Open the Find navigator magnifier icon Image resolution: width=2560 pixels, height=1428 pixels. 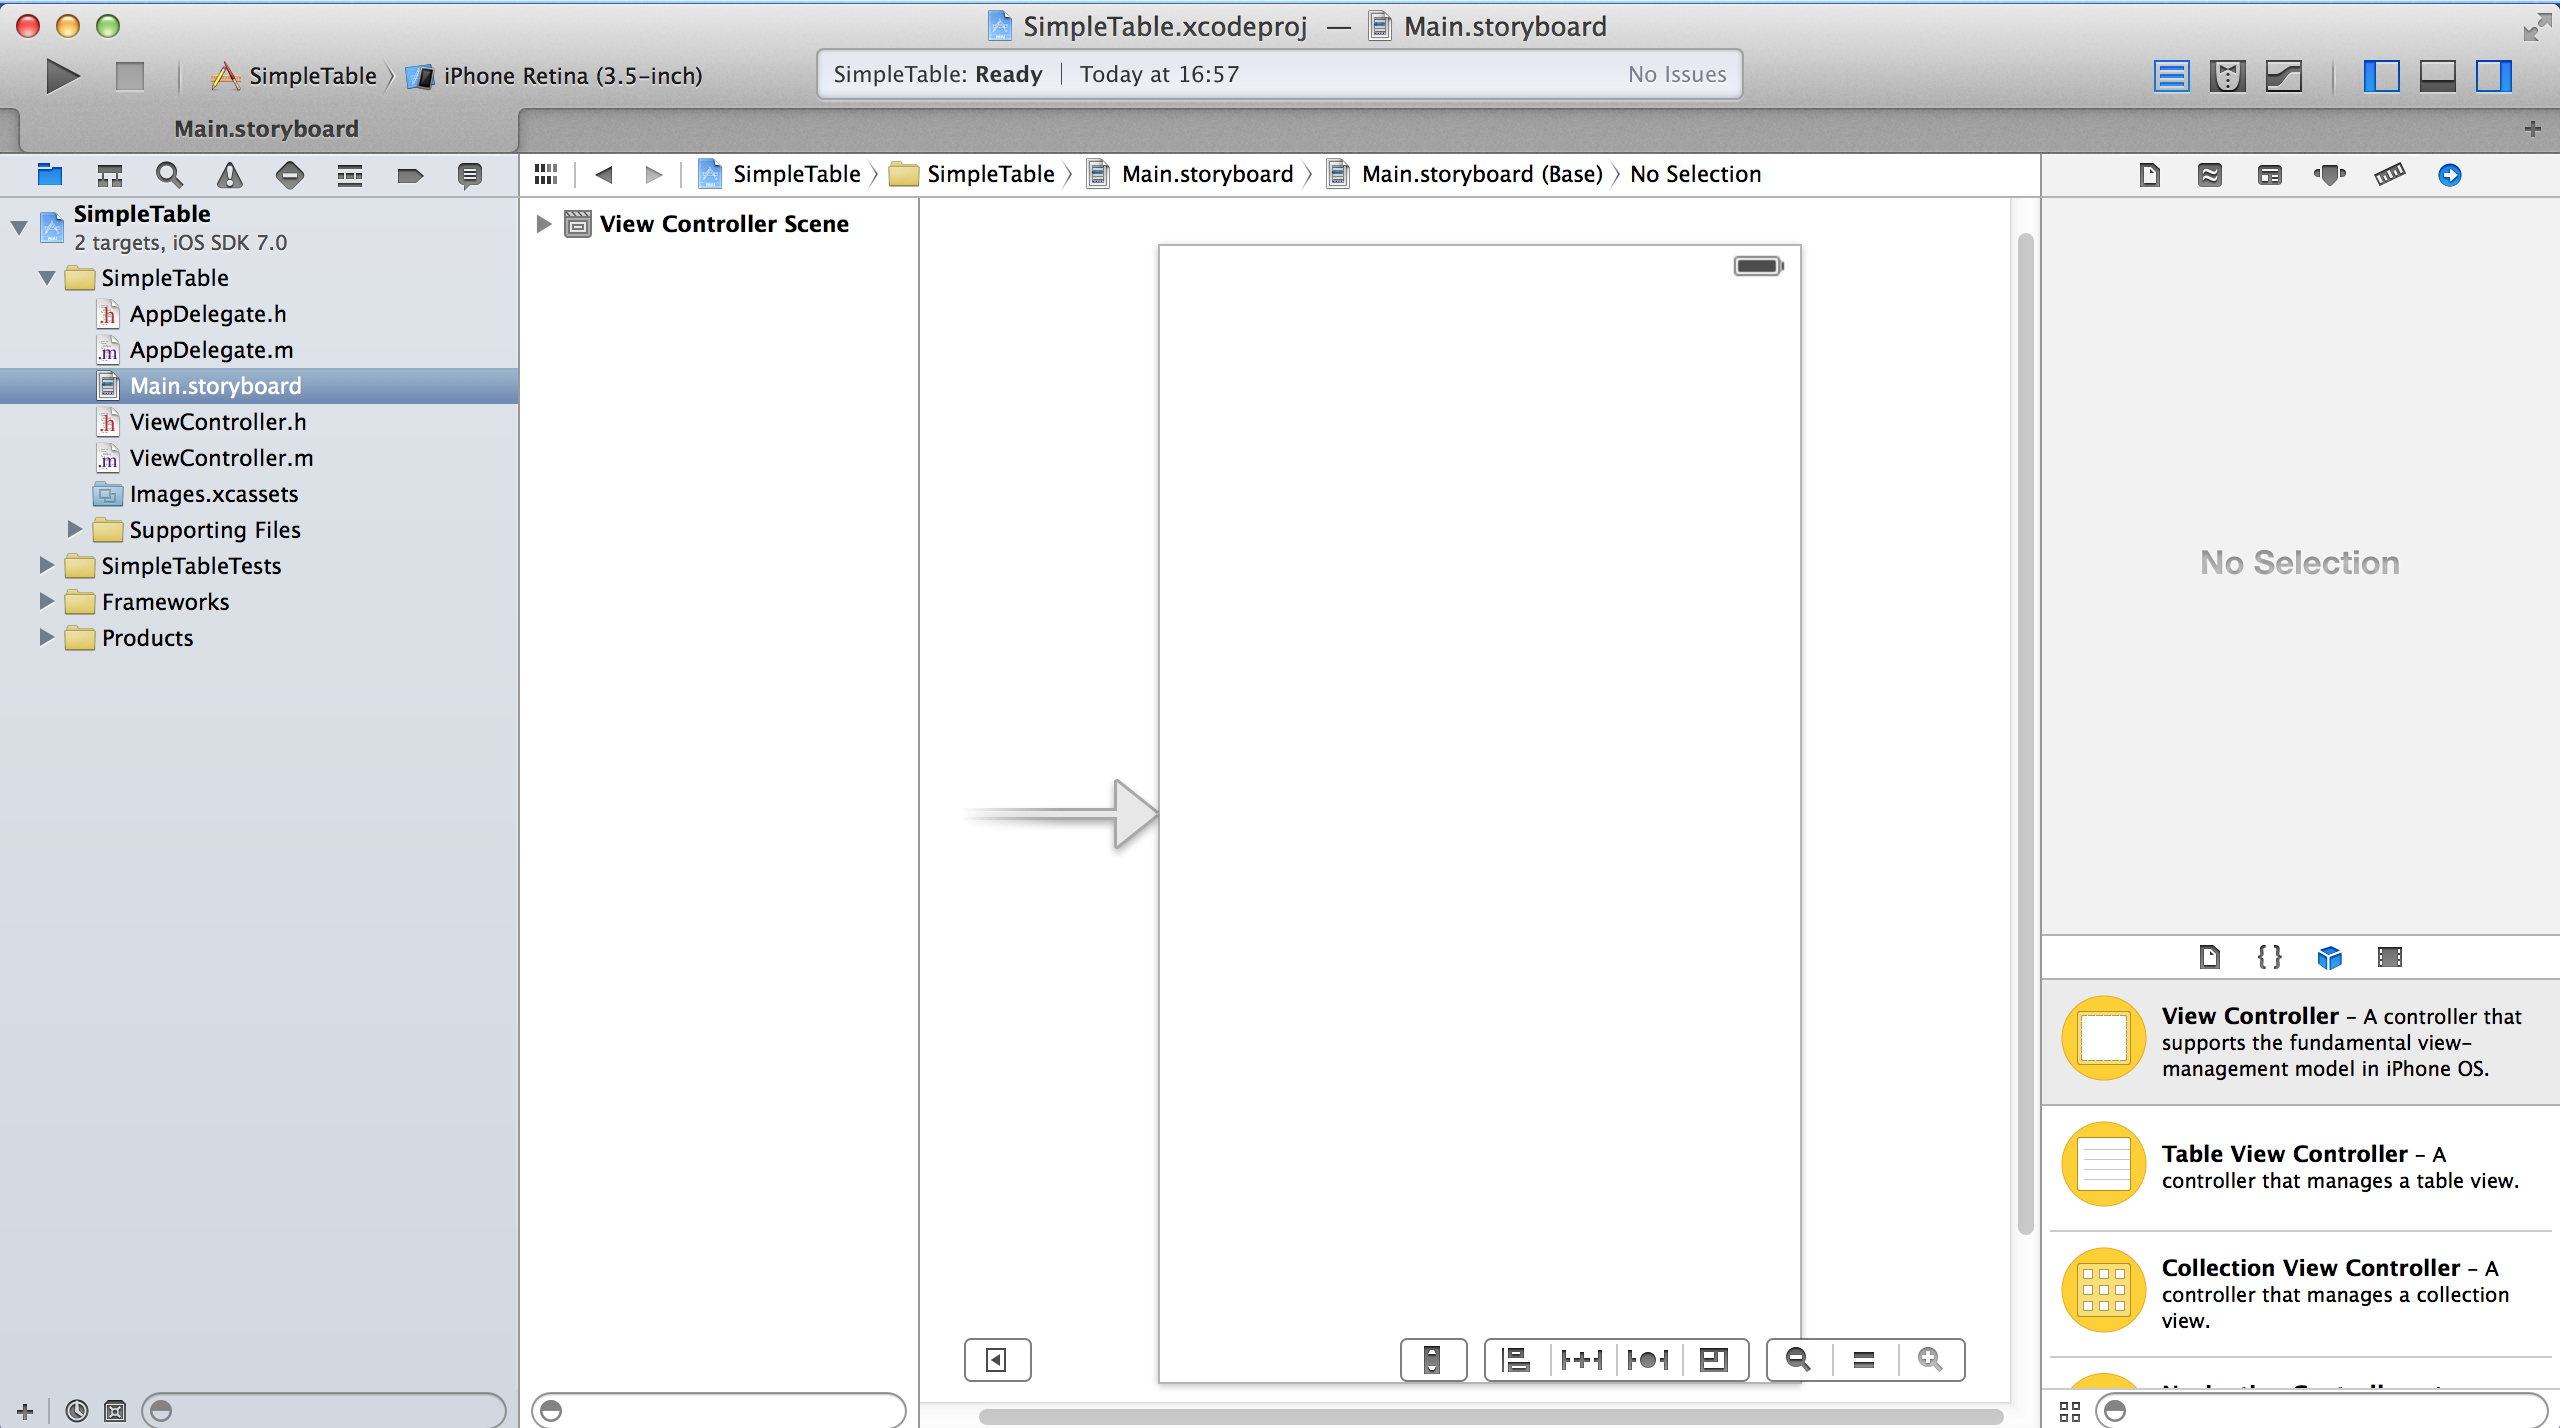pos(169,175)
